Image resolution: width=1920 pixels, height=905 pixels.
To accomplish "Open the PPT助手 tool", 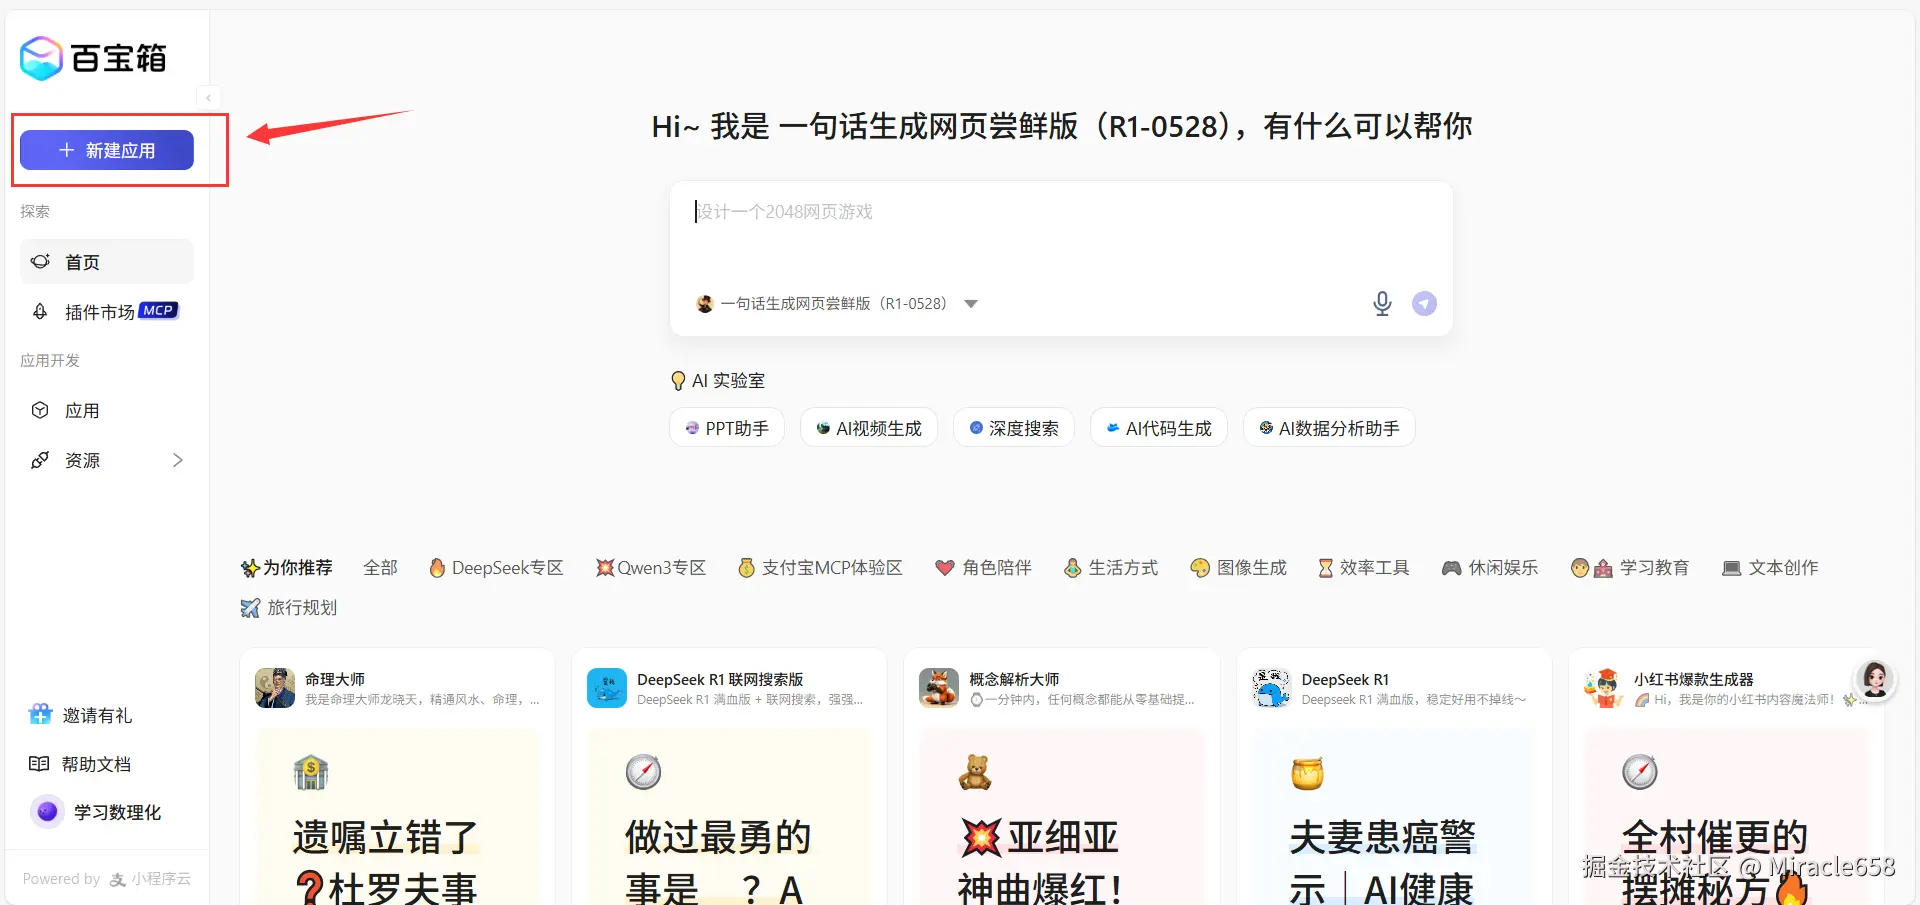I will pos(726,427).
